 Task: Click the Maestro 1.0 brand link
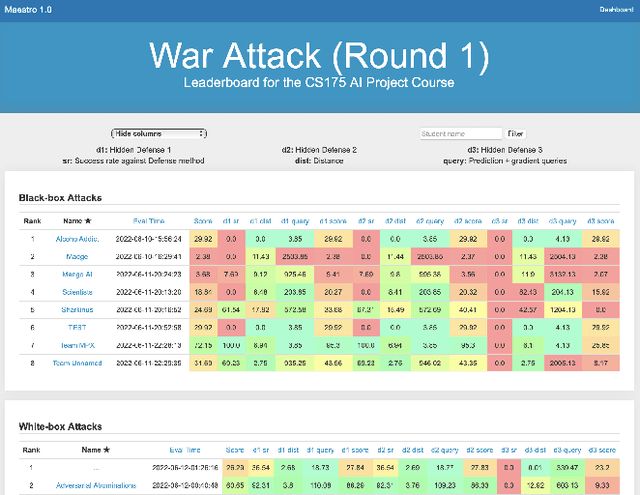point(27,8)
